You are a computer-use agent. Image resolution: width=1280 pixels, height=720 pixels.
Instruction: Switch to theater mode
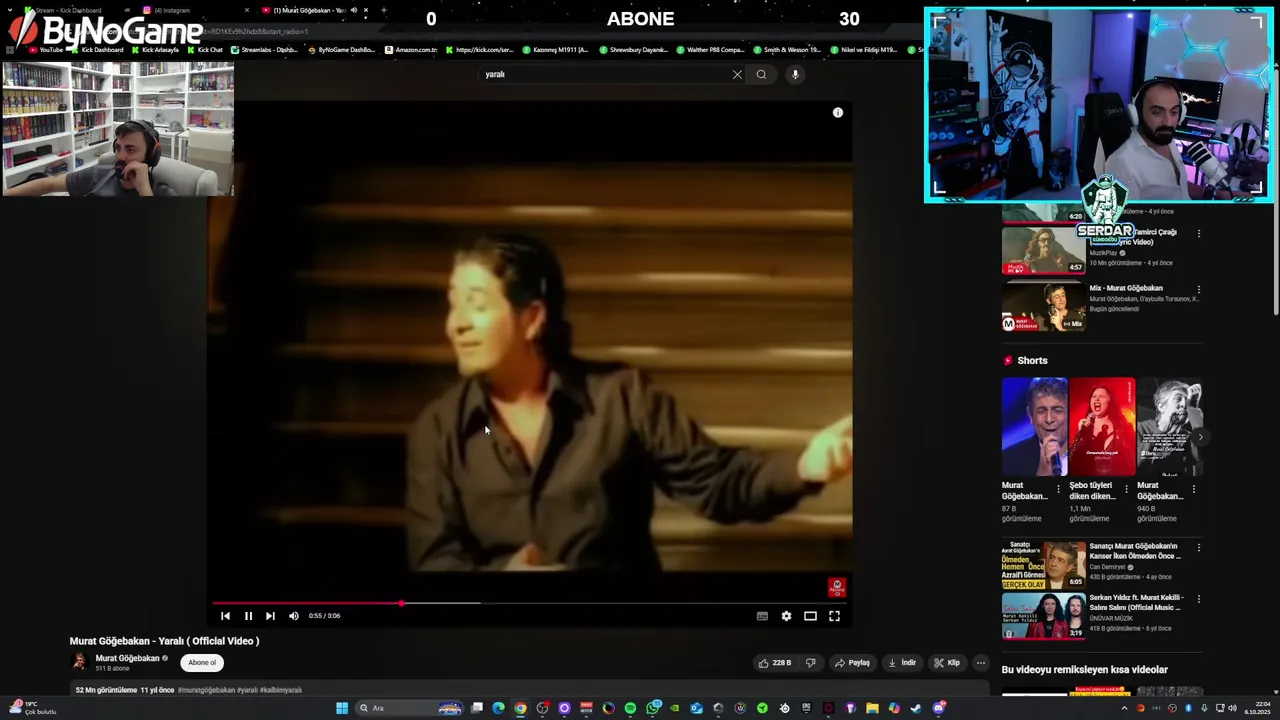tap(810, 616)
